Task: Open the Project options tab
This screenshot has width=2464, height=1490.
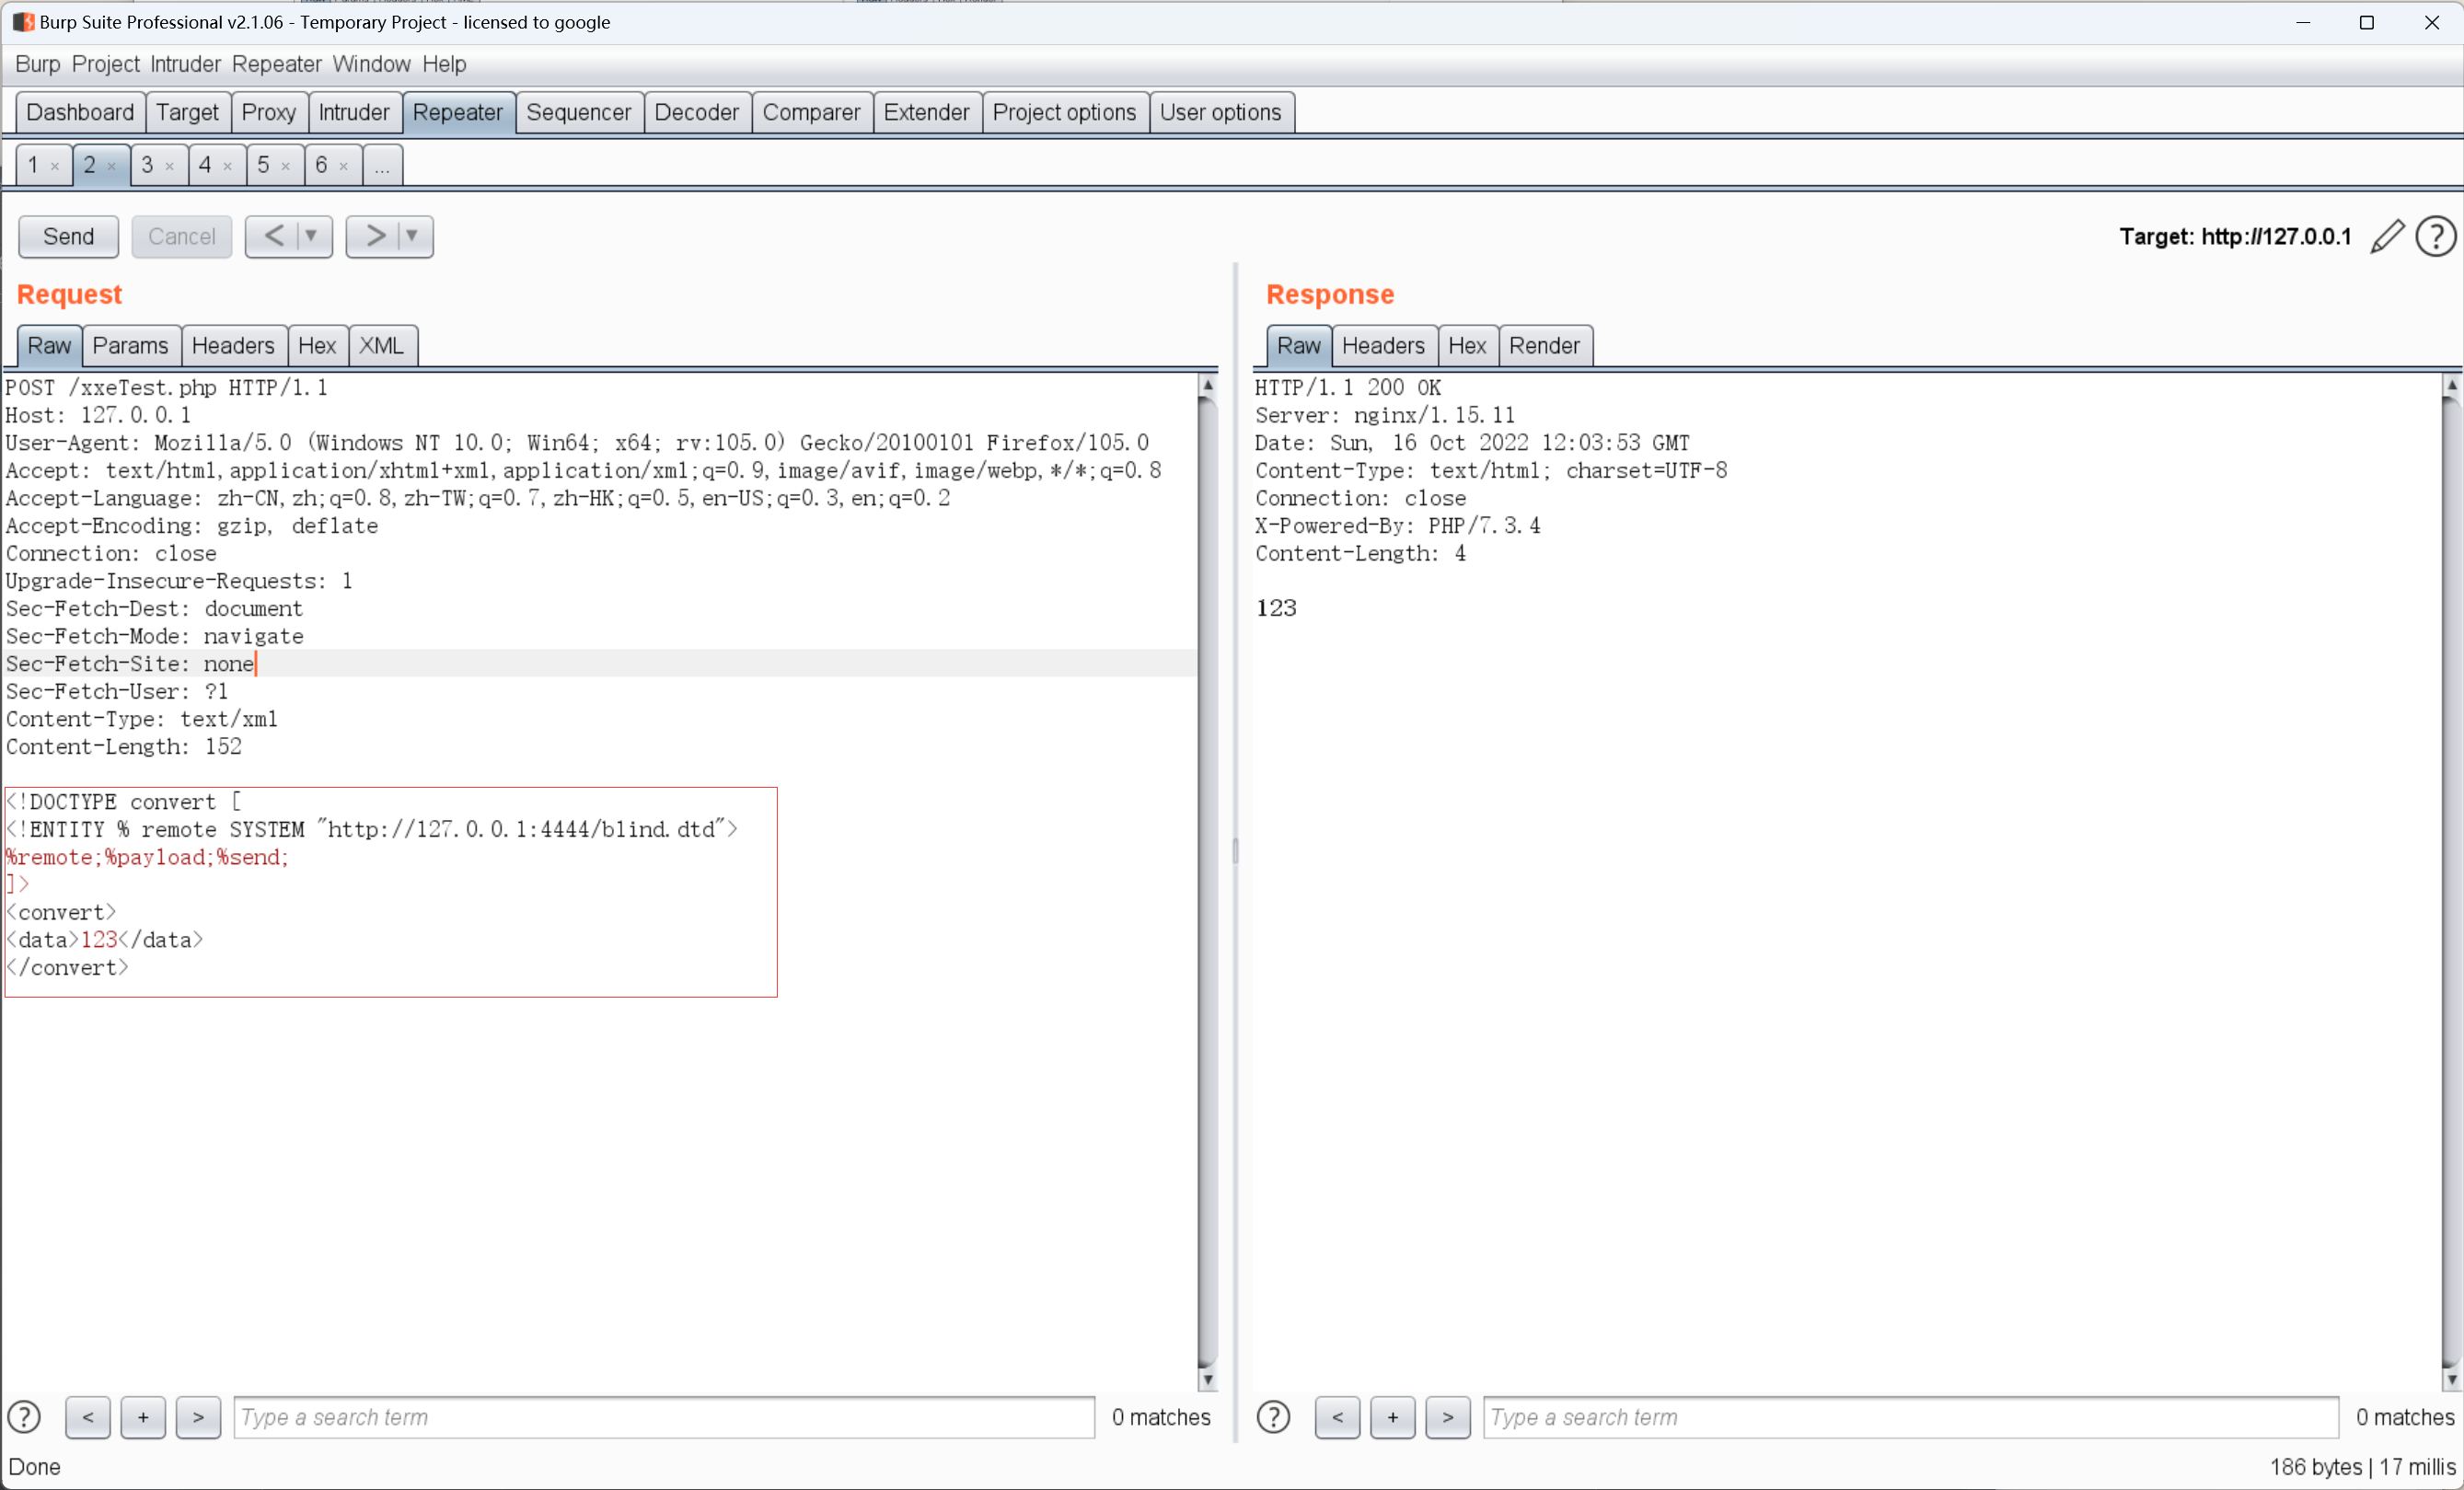Action: tap(1065, 112)
